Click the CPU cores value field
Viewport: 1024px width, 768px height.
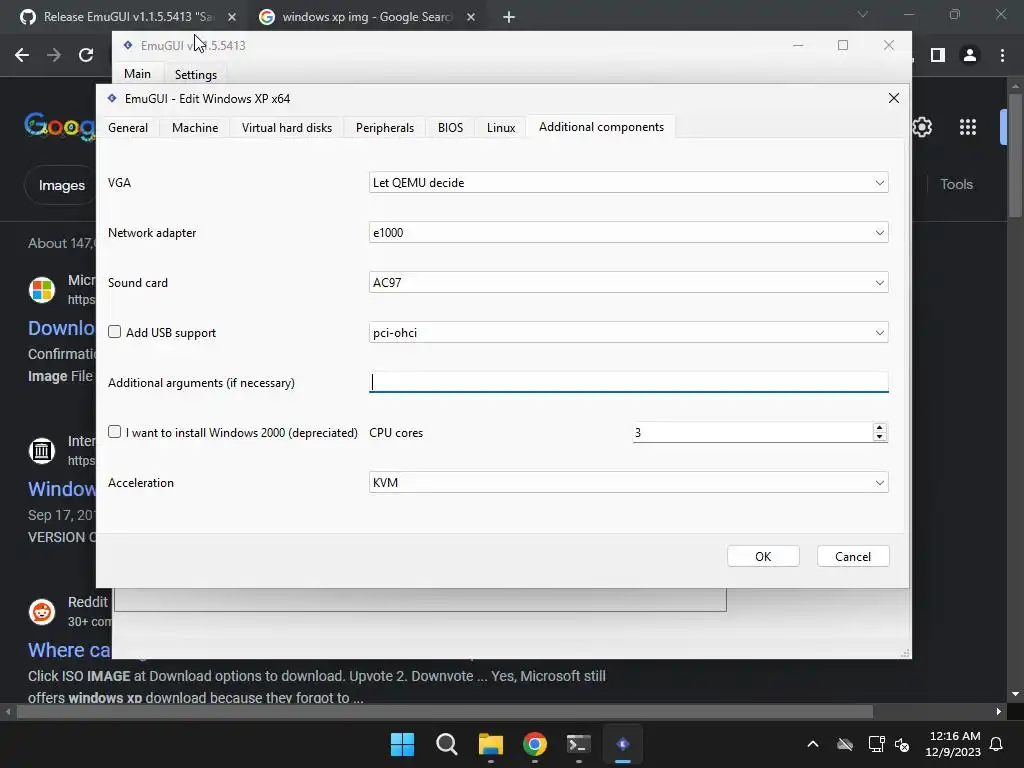tap(752, 432)
